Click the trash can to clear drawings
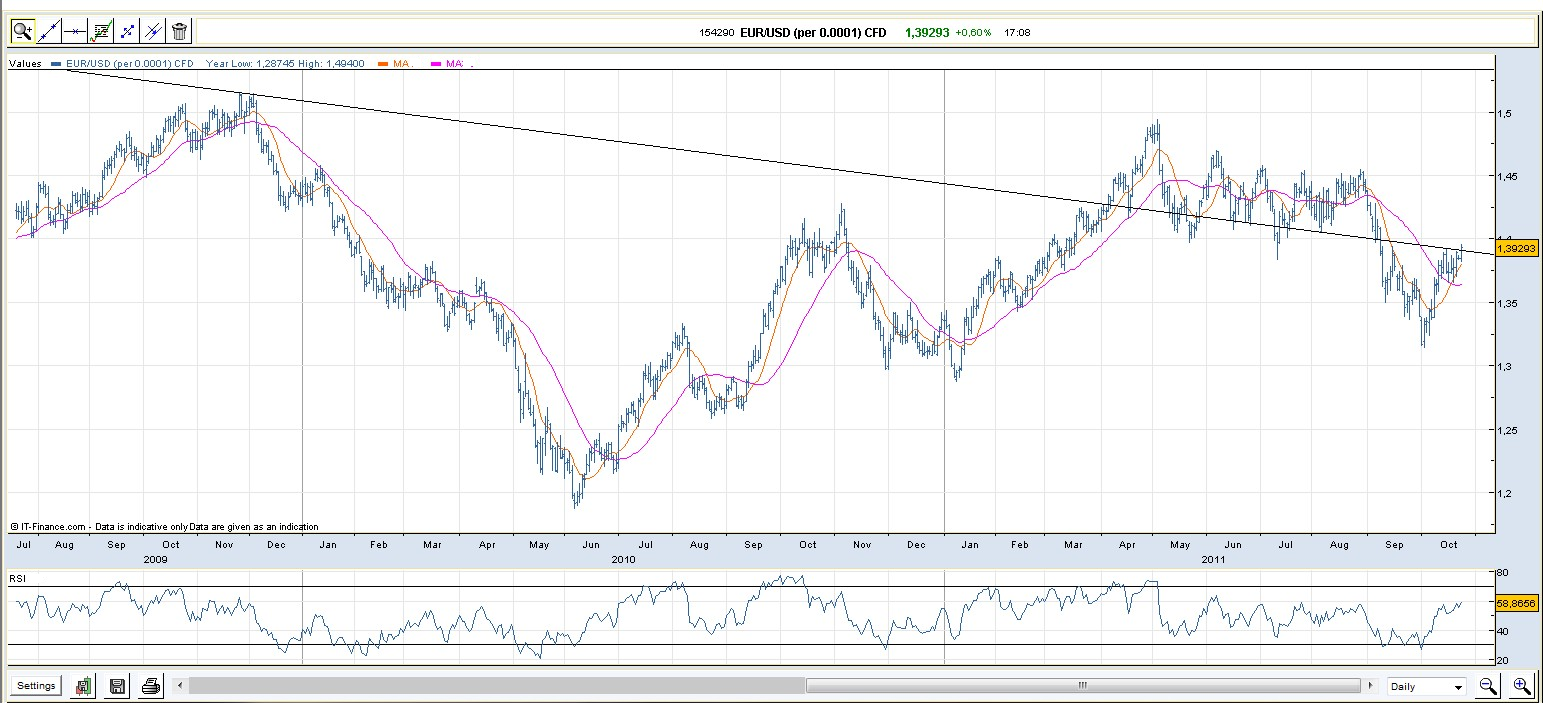Screen dimensions: 1543x703 click(179, 31)
